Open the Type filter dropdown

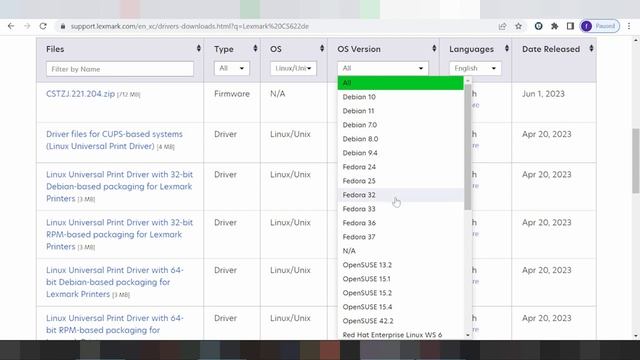pyautogui.click(x=231, y=68)
